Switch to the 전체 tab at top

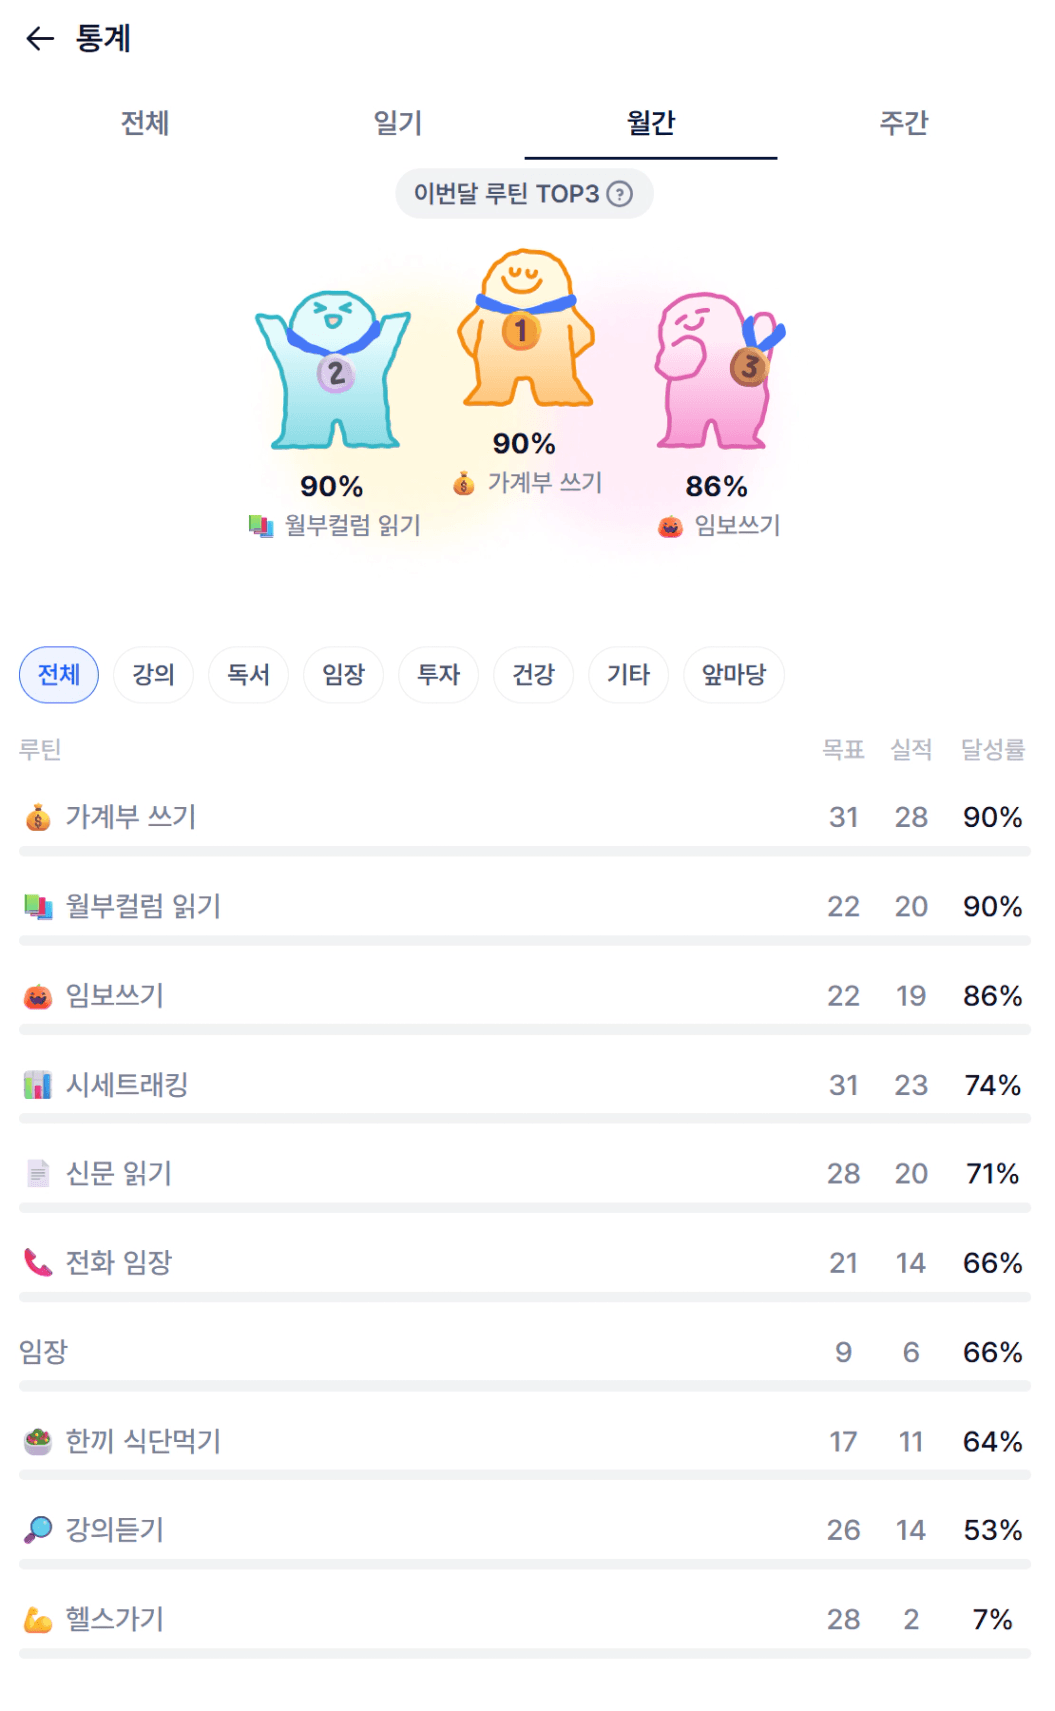point(145,123)
